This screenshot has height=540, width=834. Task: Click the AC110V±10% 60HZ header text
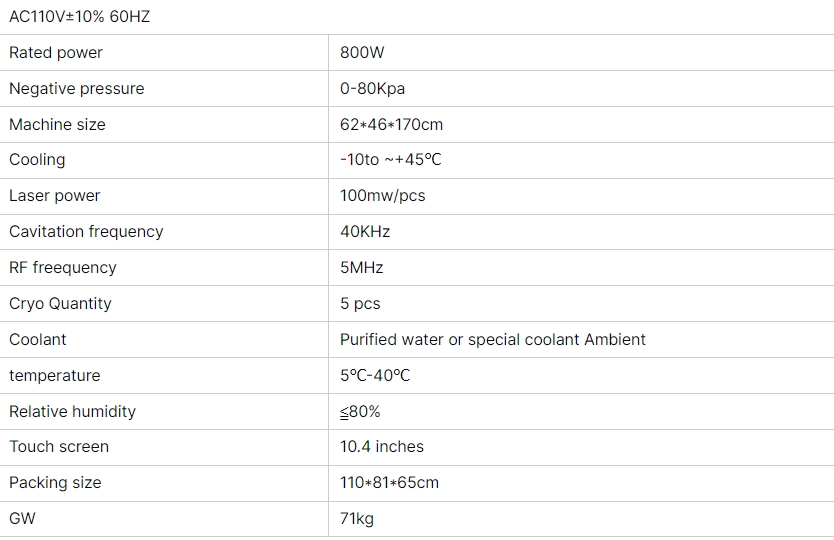[79, 16]
